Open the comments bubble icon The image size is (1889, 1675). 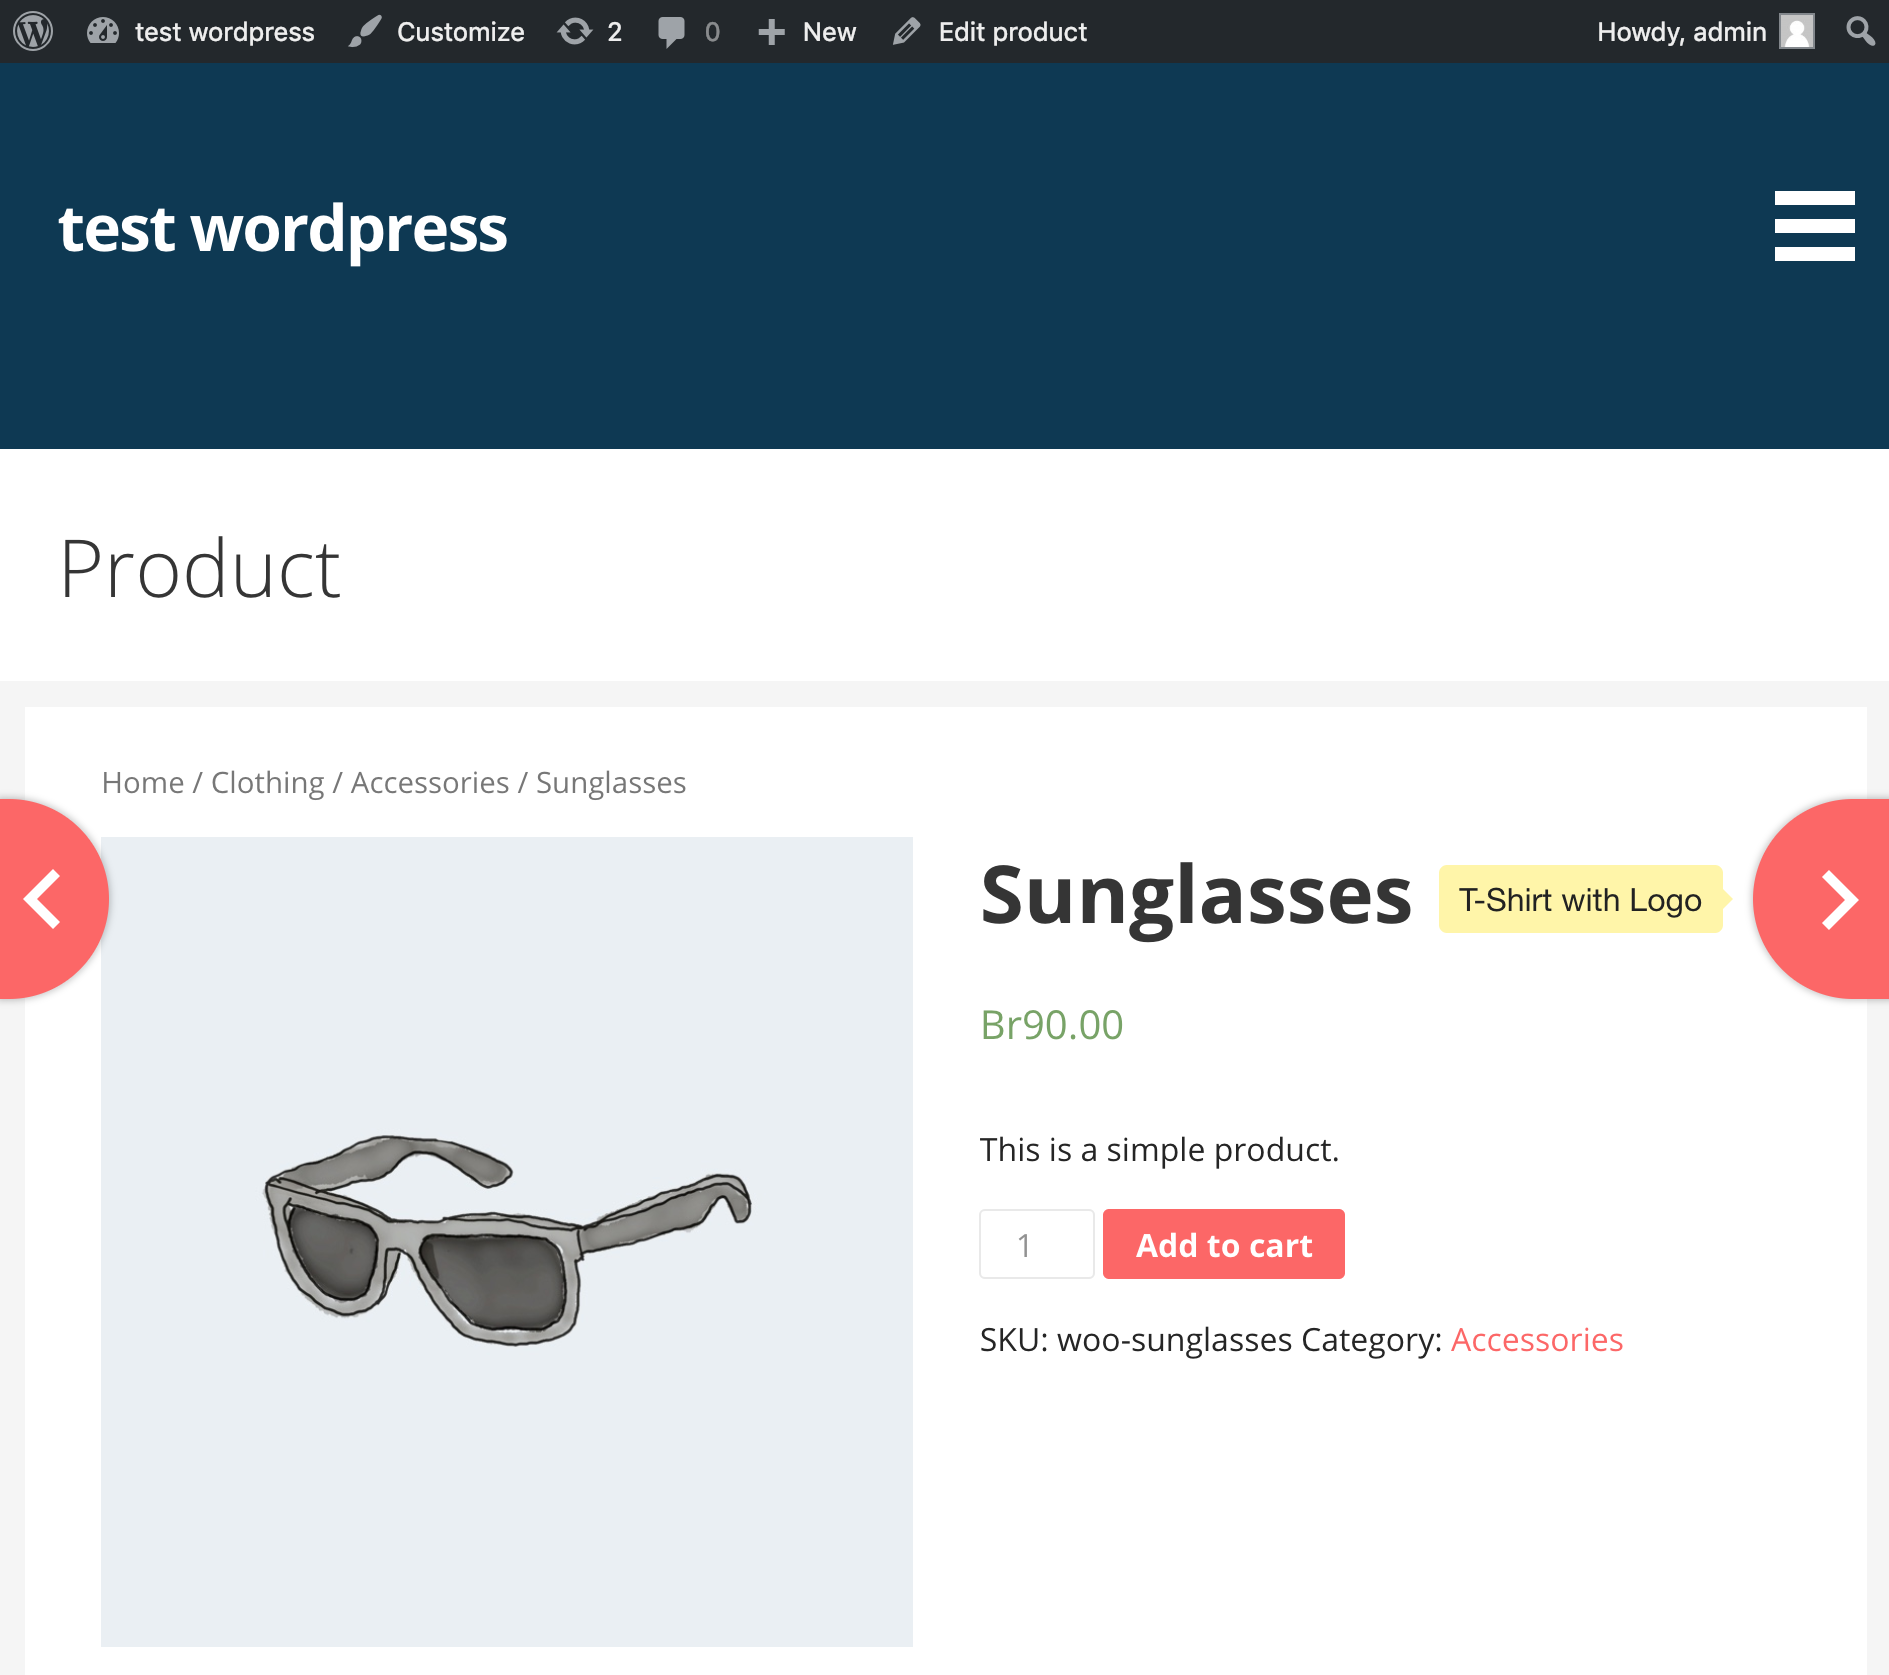672,32
